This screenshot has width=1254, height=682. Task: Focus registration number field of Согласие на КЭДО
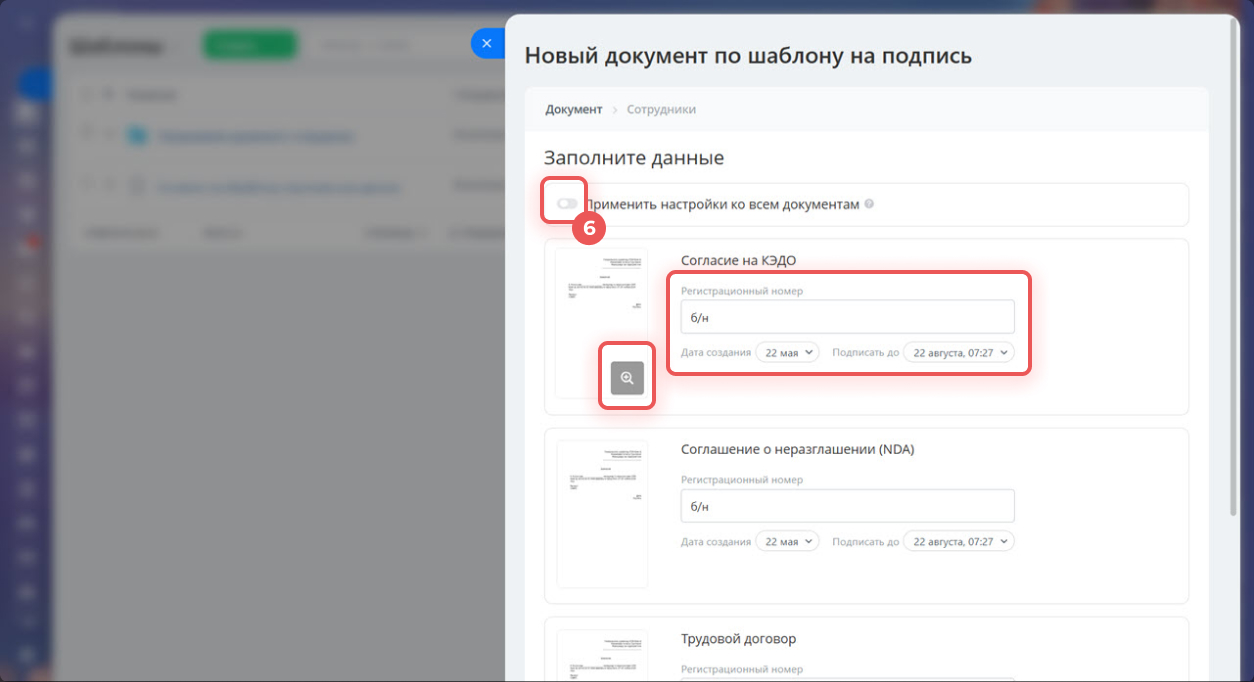tap(847, 317)
